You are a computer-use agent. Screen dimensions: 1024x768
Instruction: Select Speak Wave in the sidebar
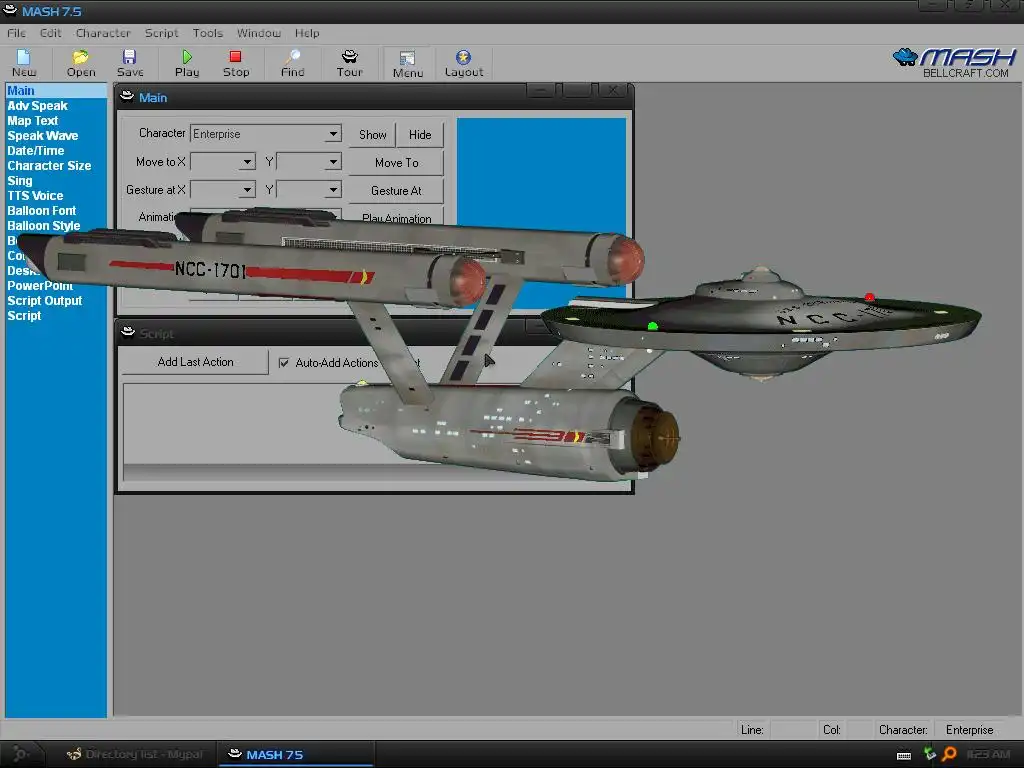pos(42,136)
